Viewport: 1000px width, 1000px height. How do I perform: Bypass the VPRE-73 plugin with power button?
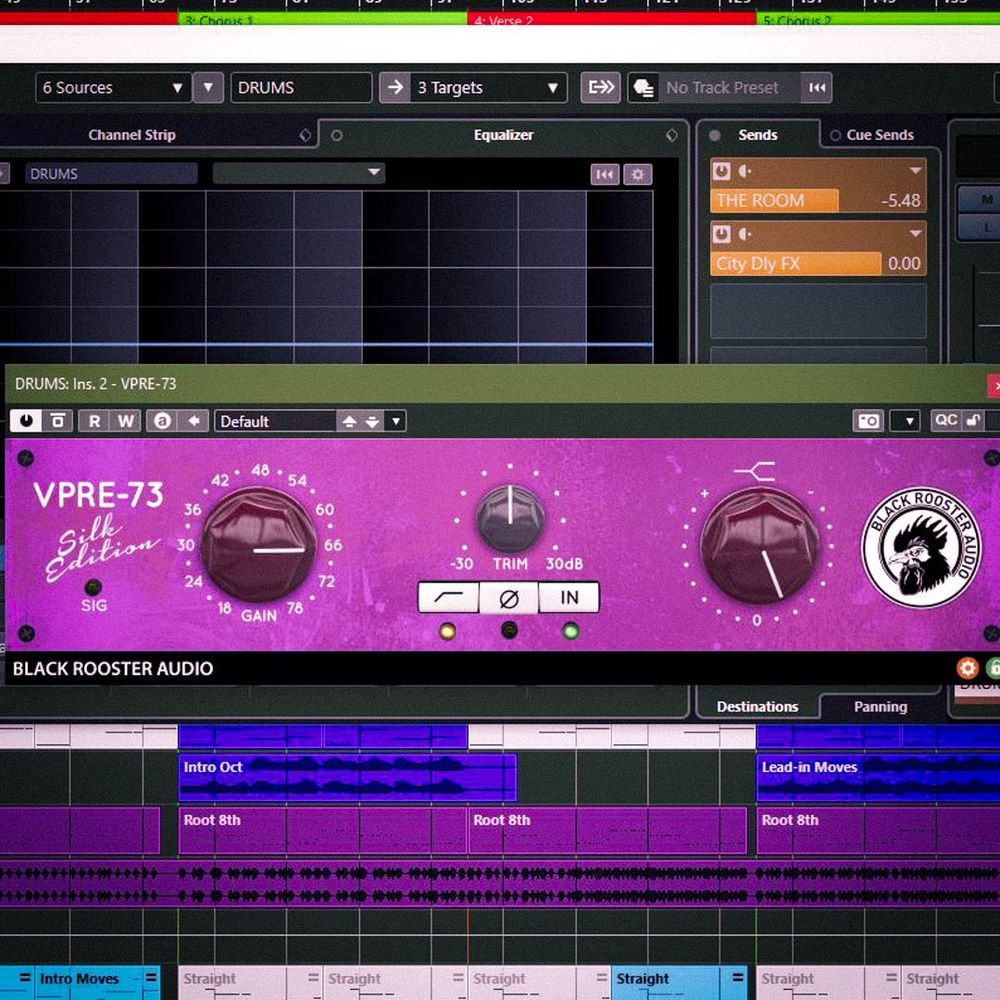coord(26,421)
